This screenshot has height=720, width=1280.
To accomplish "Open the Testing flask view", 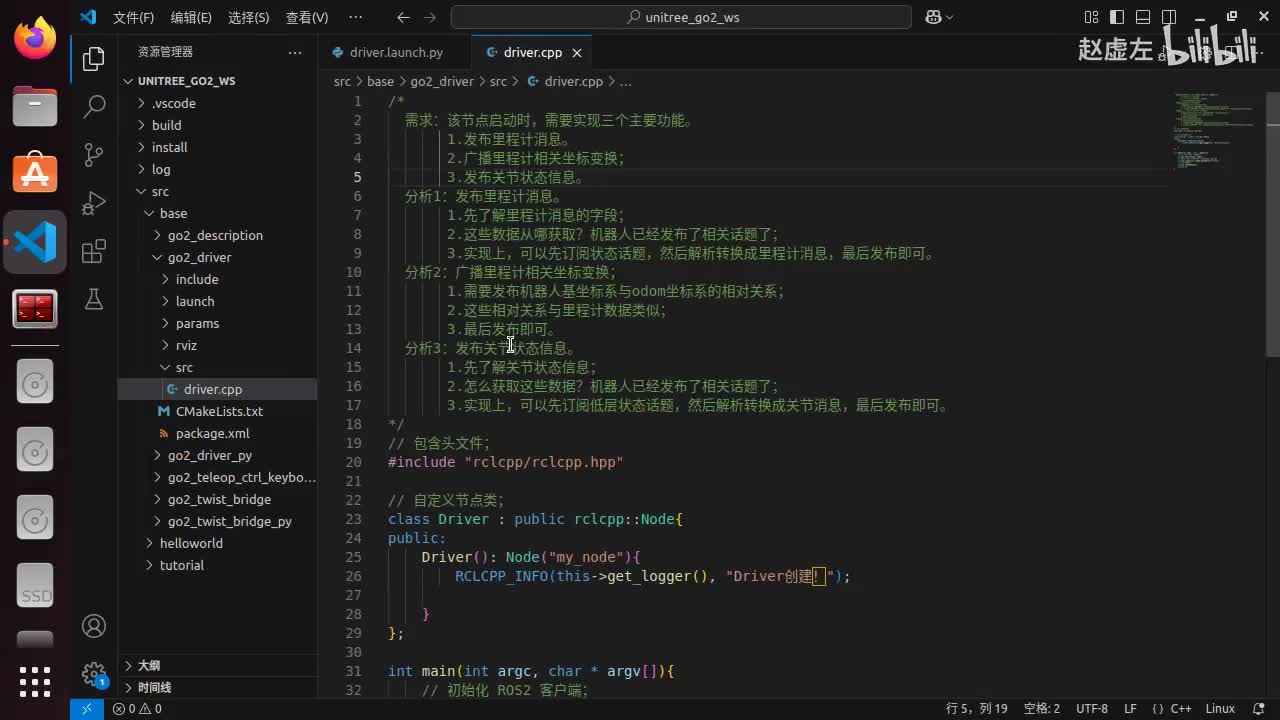I will coord(94,299).
